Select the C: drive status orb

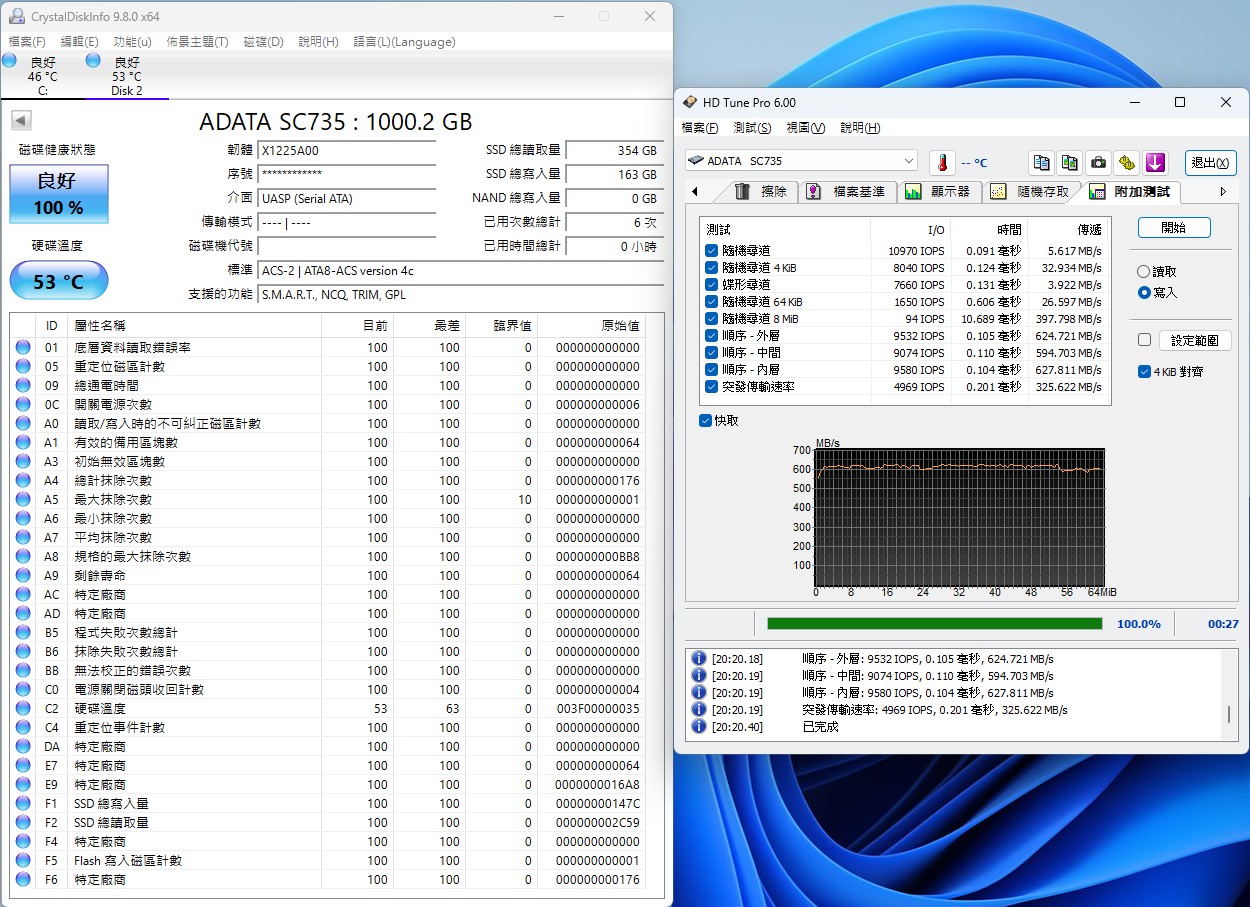click(9, 61)
